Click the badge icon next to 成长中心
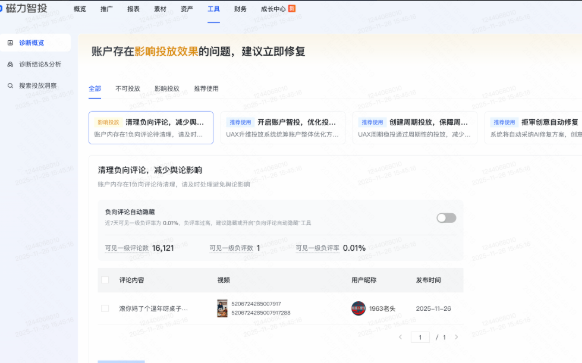Screen dimensions: 582x363 pyautogui.click(x=292, y=8)
